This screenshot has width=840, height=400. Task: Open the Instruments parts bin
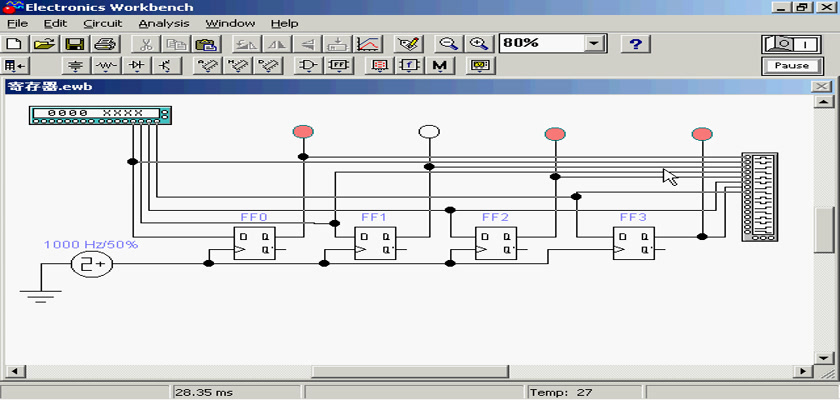482,66
